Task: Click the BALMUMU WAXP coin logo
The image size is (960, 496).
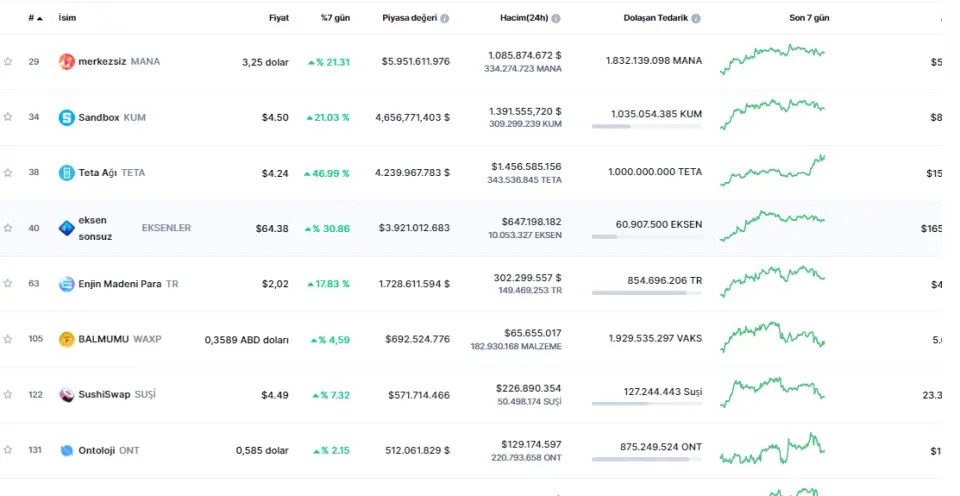Action: click(67, 339)
